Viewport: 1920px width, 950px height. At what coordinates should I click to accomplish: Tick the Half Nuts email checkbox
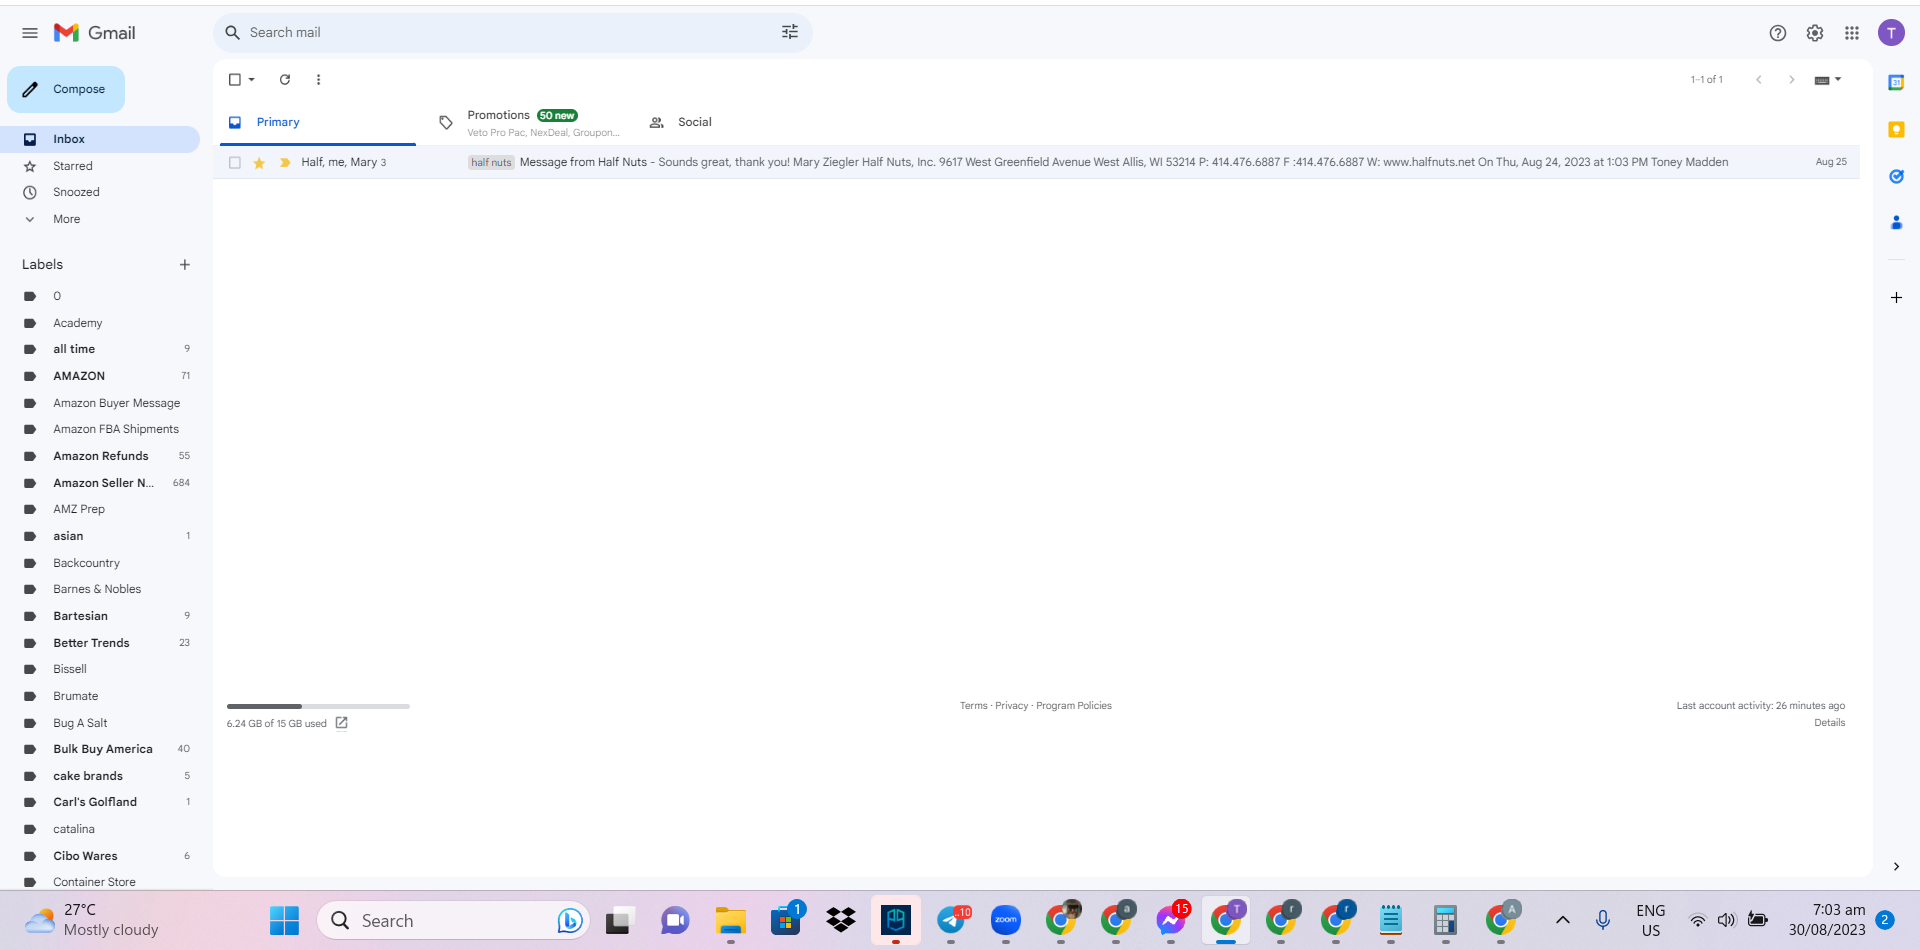(x=235, y=162)
